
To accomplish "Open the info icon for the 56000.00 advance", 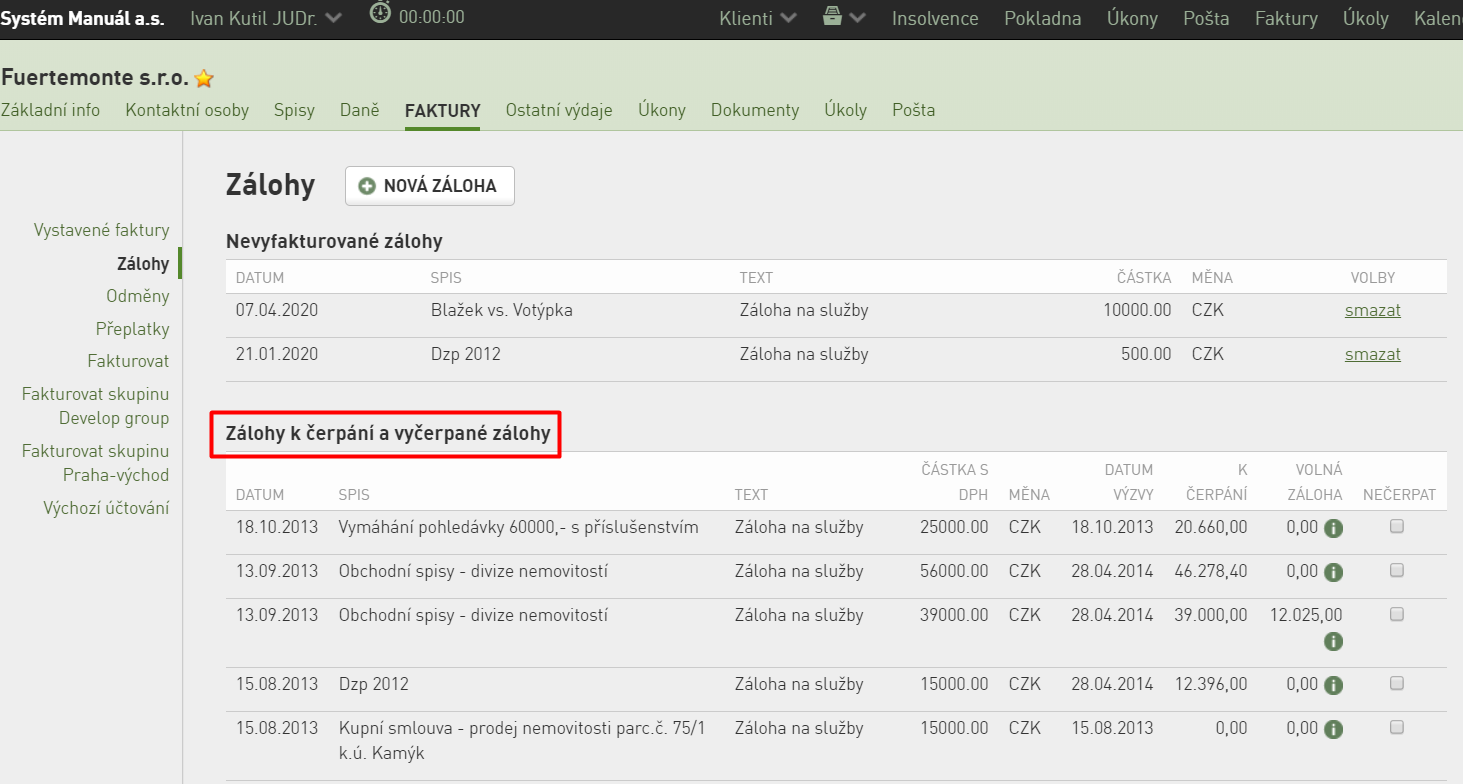I will [1333, 573].
